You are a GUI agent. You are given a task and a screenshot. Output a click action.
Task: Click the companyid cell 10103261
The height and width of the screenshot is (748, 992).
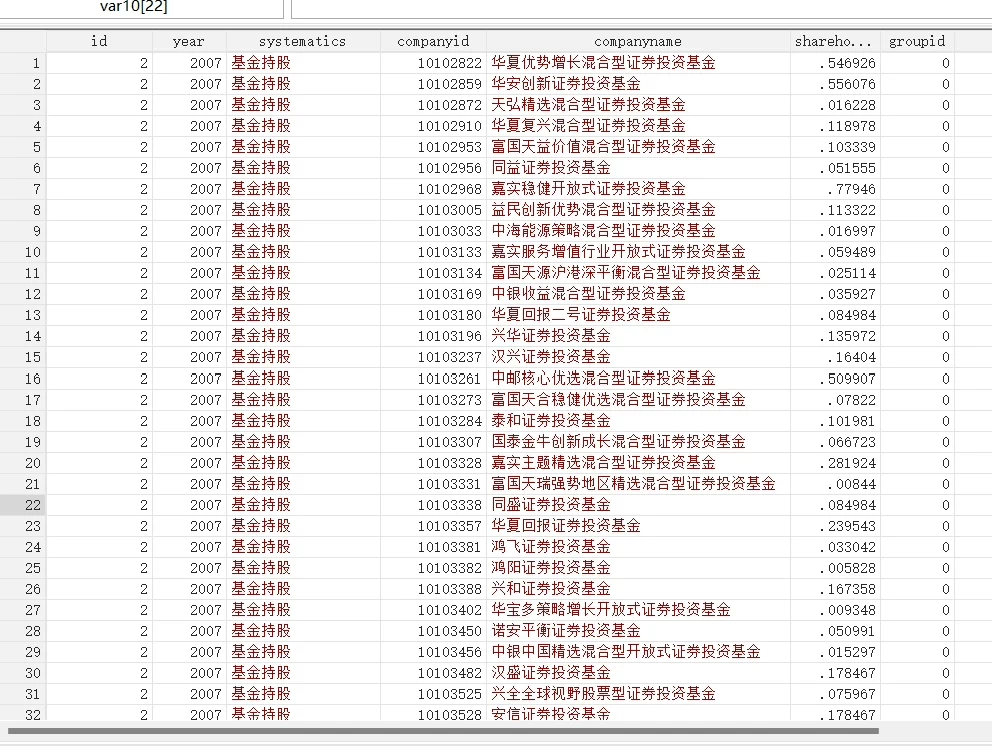pos(449,379)
